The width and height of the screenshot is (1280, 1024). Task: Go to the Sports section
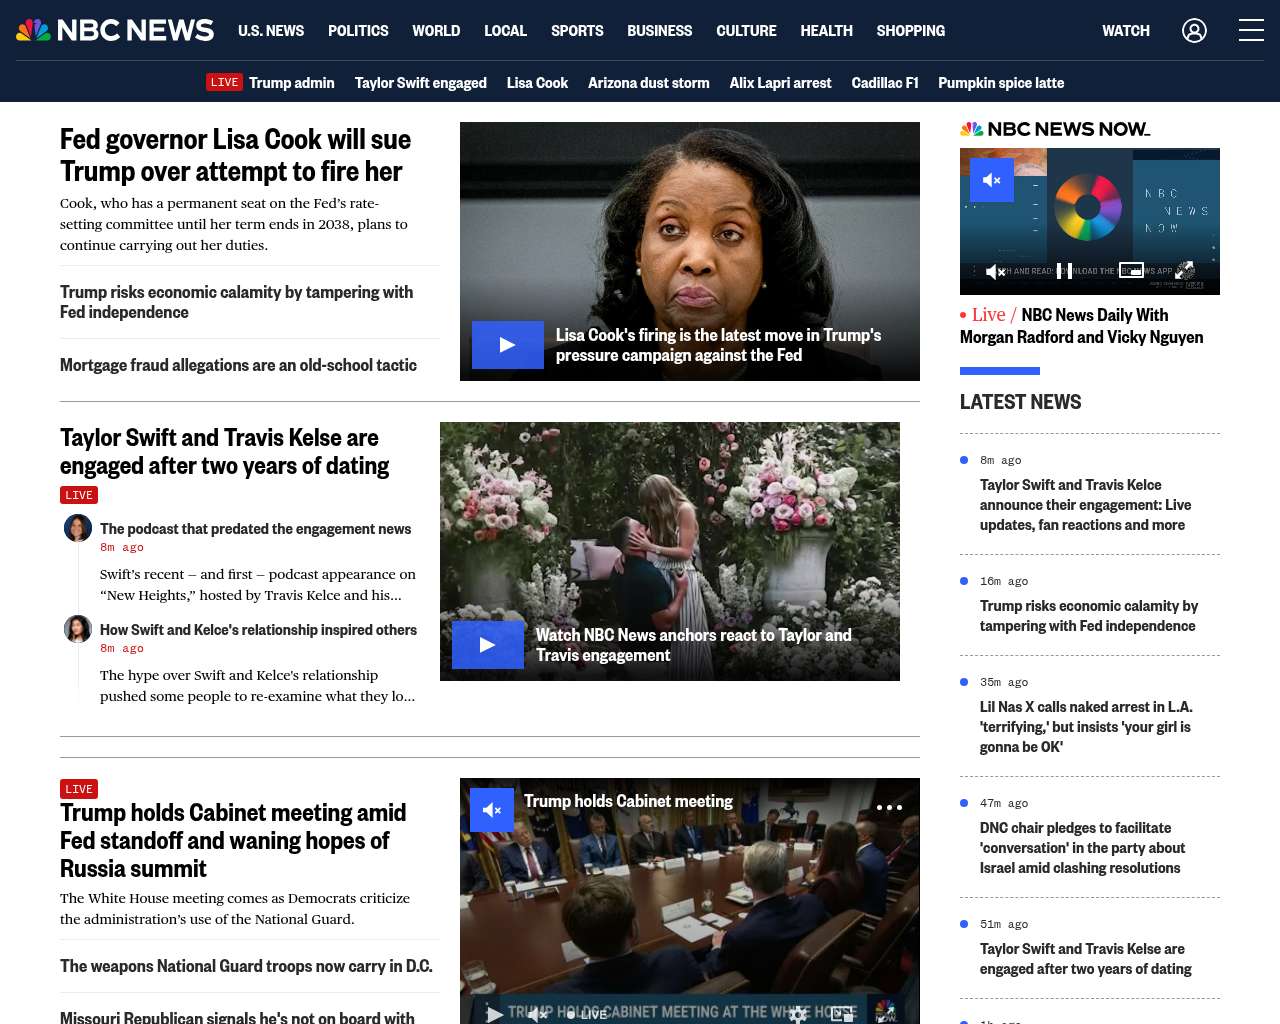[x=577, y=31]
